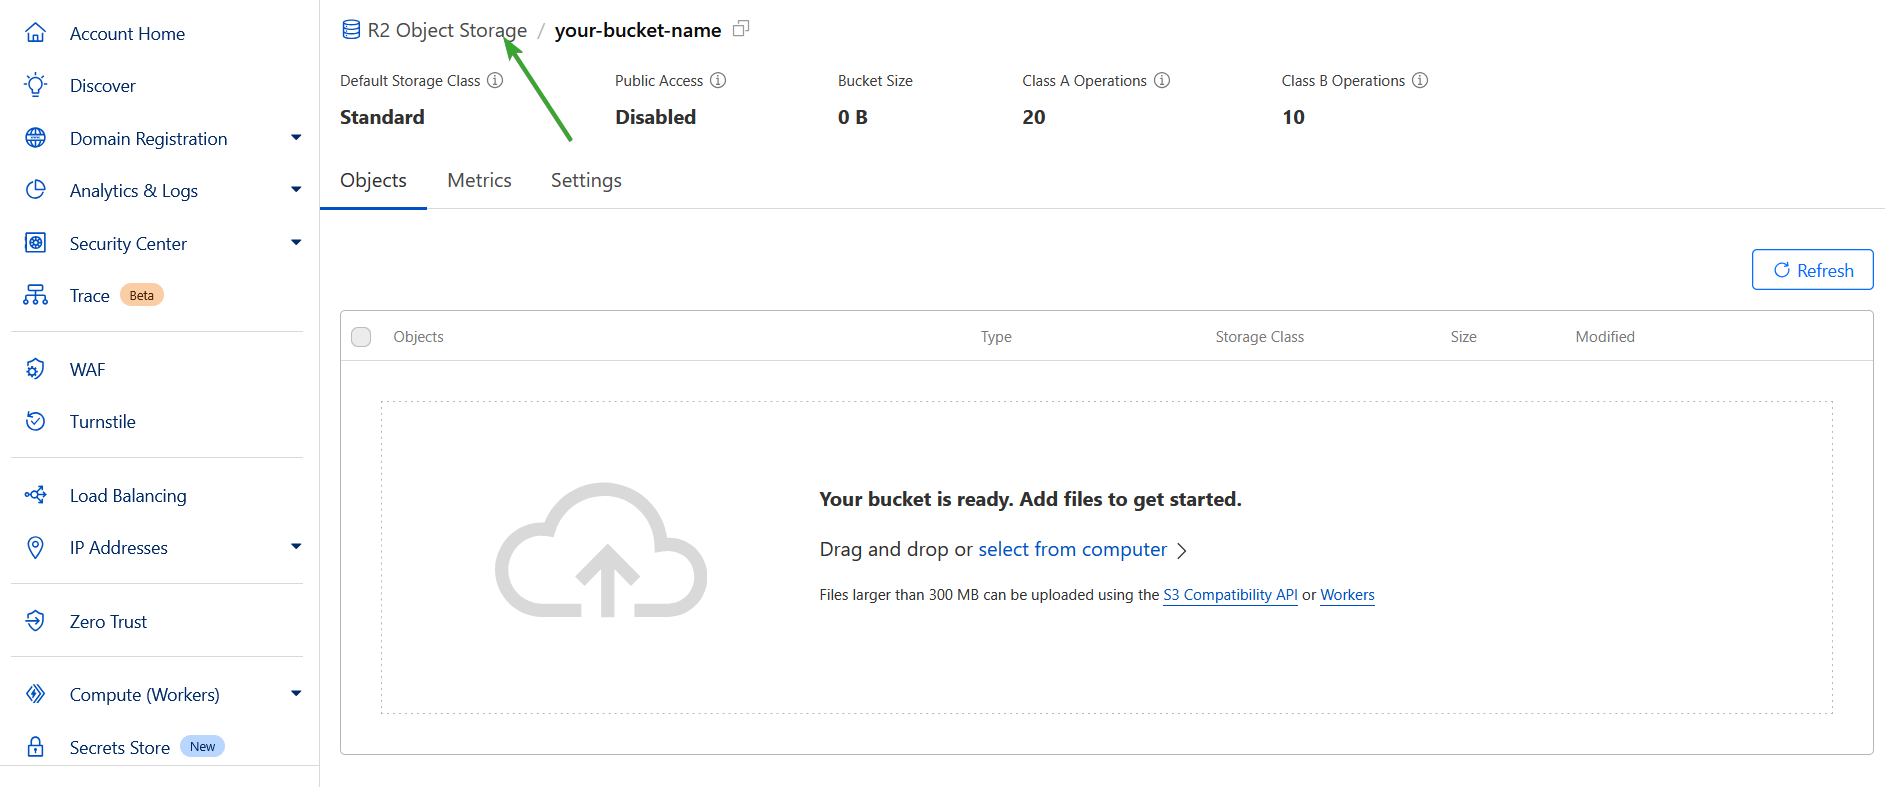Show info for Default Storage Class
Screen dimensions: 1885x787
[495, 80]
